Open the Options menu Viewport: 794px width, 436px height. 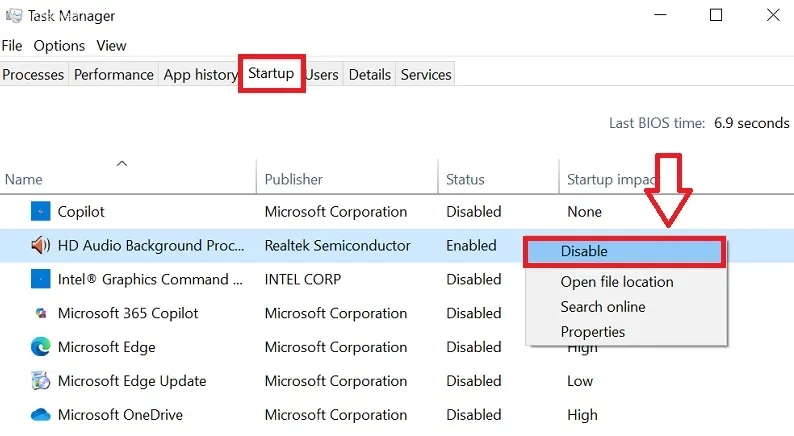click(59, 46)
